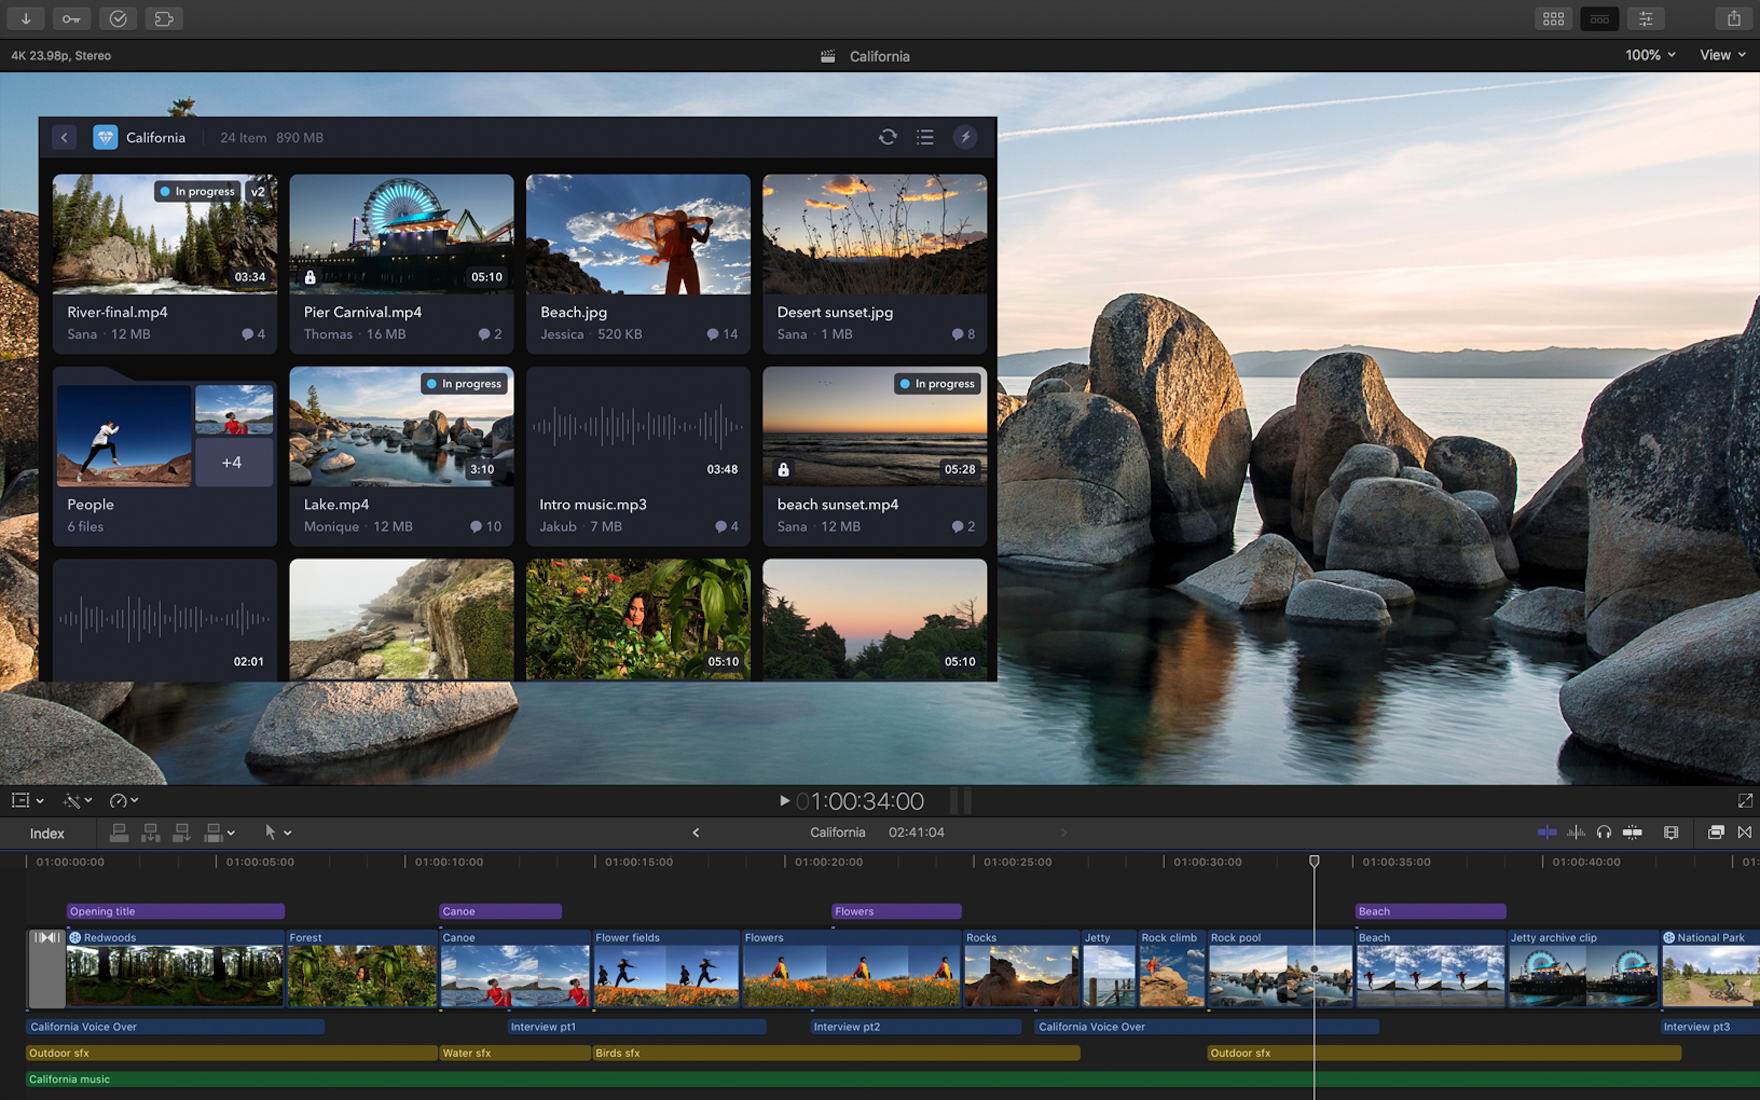Click the import media arrow icon
The height and width of the screenshot is (1100, 1760).
pos(26,19)
